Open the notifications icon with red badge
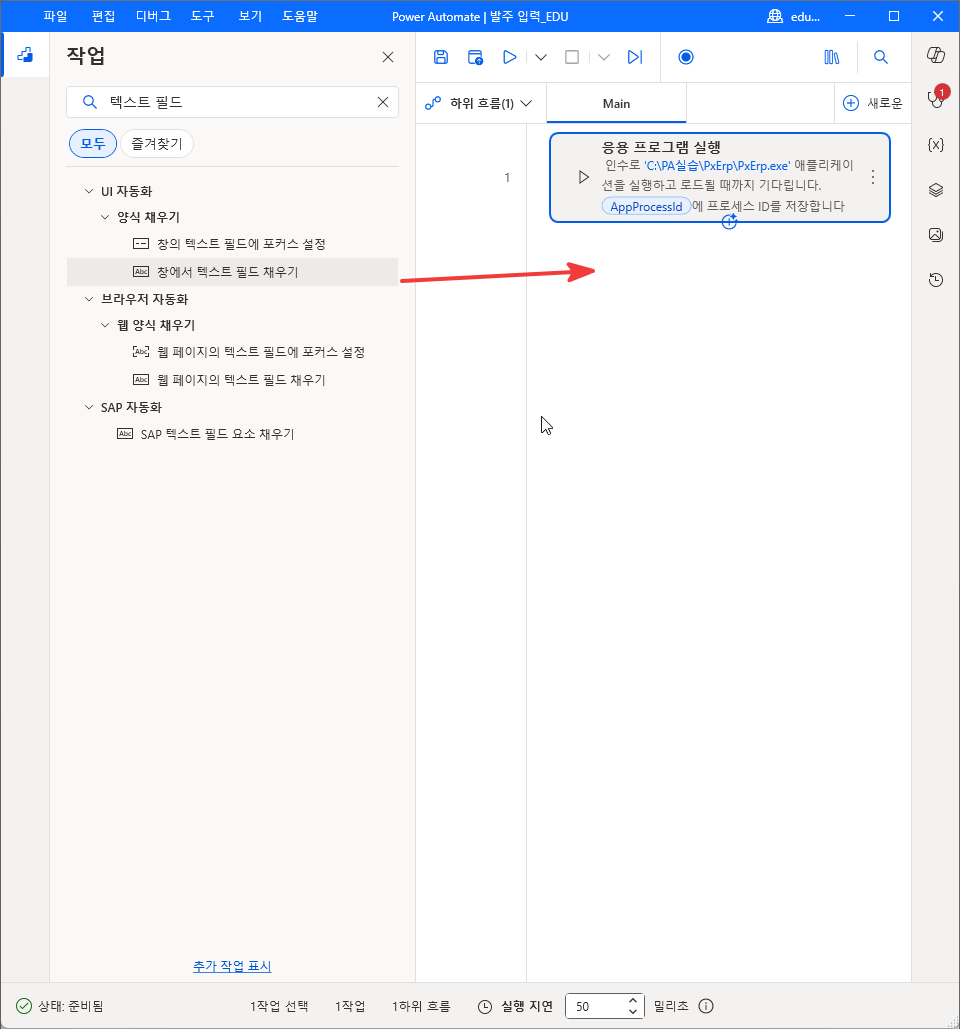Viewport: 960px width, 1029px height. point(936,98)
